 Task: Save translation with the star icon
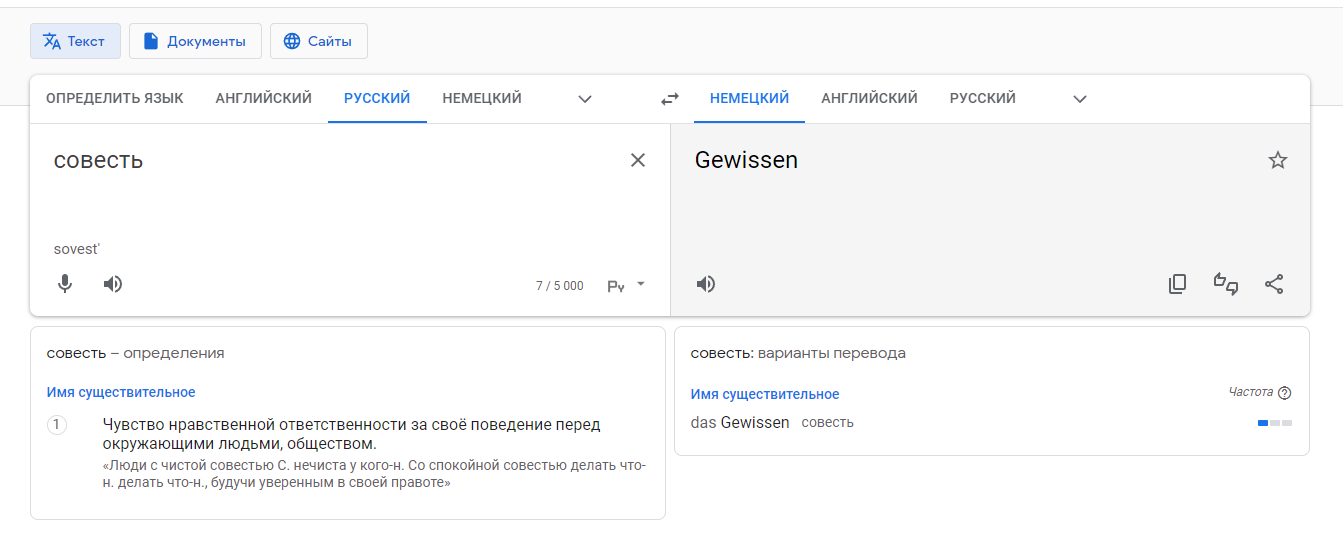point(1277,160)
